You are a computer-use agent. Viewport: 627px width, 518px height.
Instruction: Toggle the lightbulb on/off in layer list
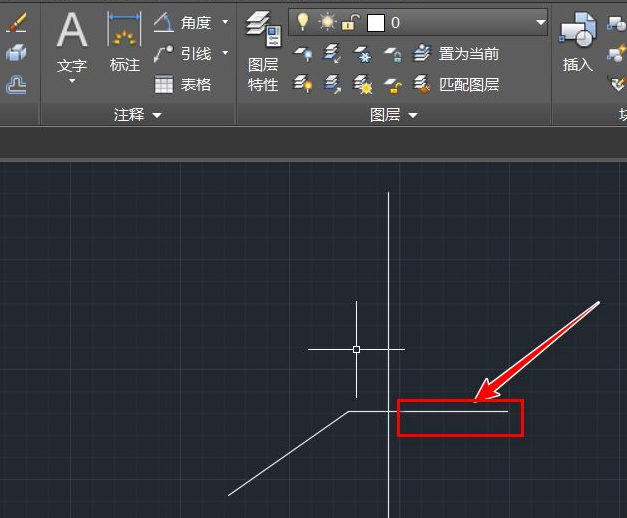click(303, 22)
